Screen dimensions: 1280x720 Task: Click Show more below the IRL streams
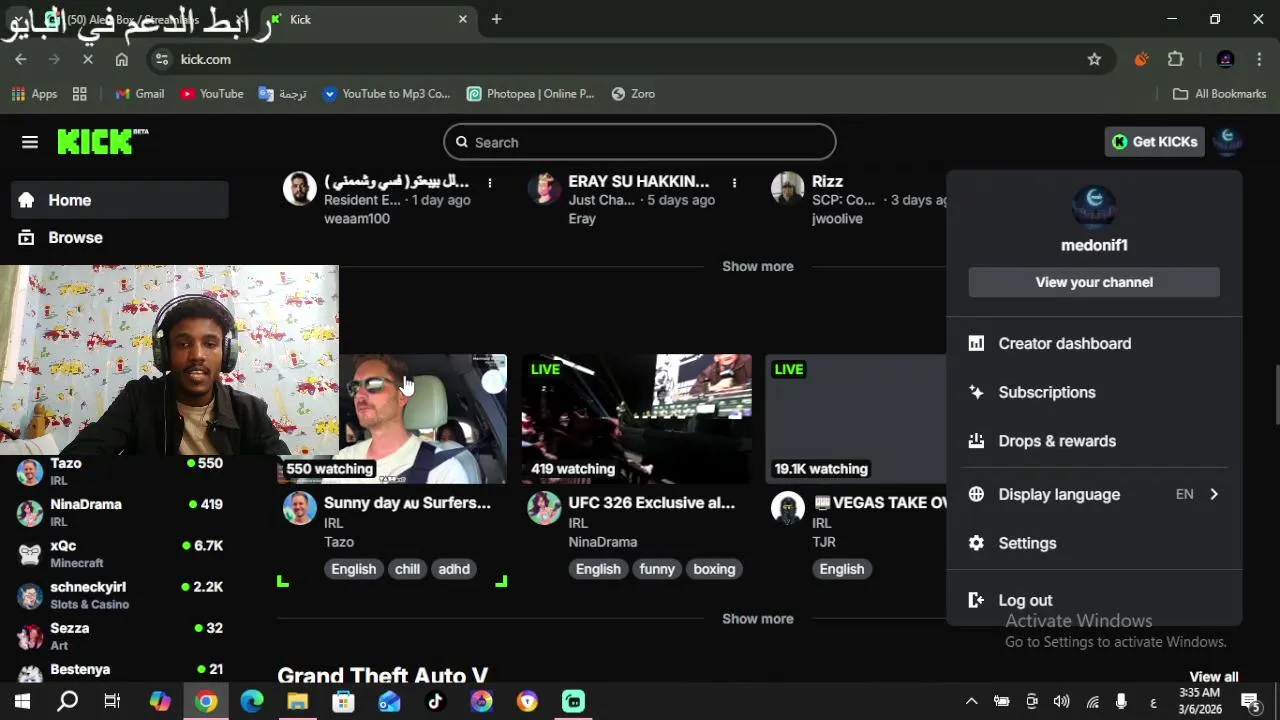coord(758,618)
